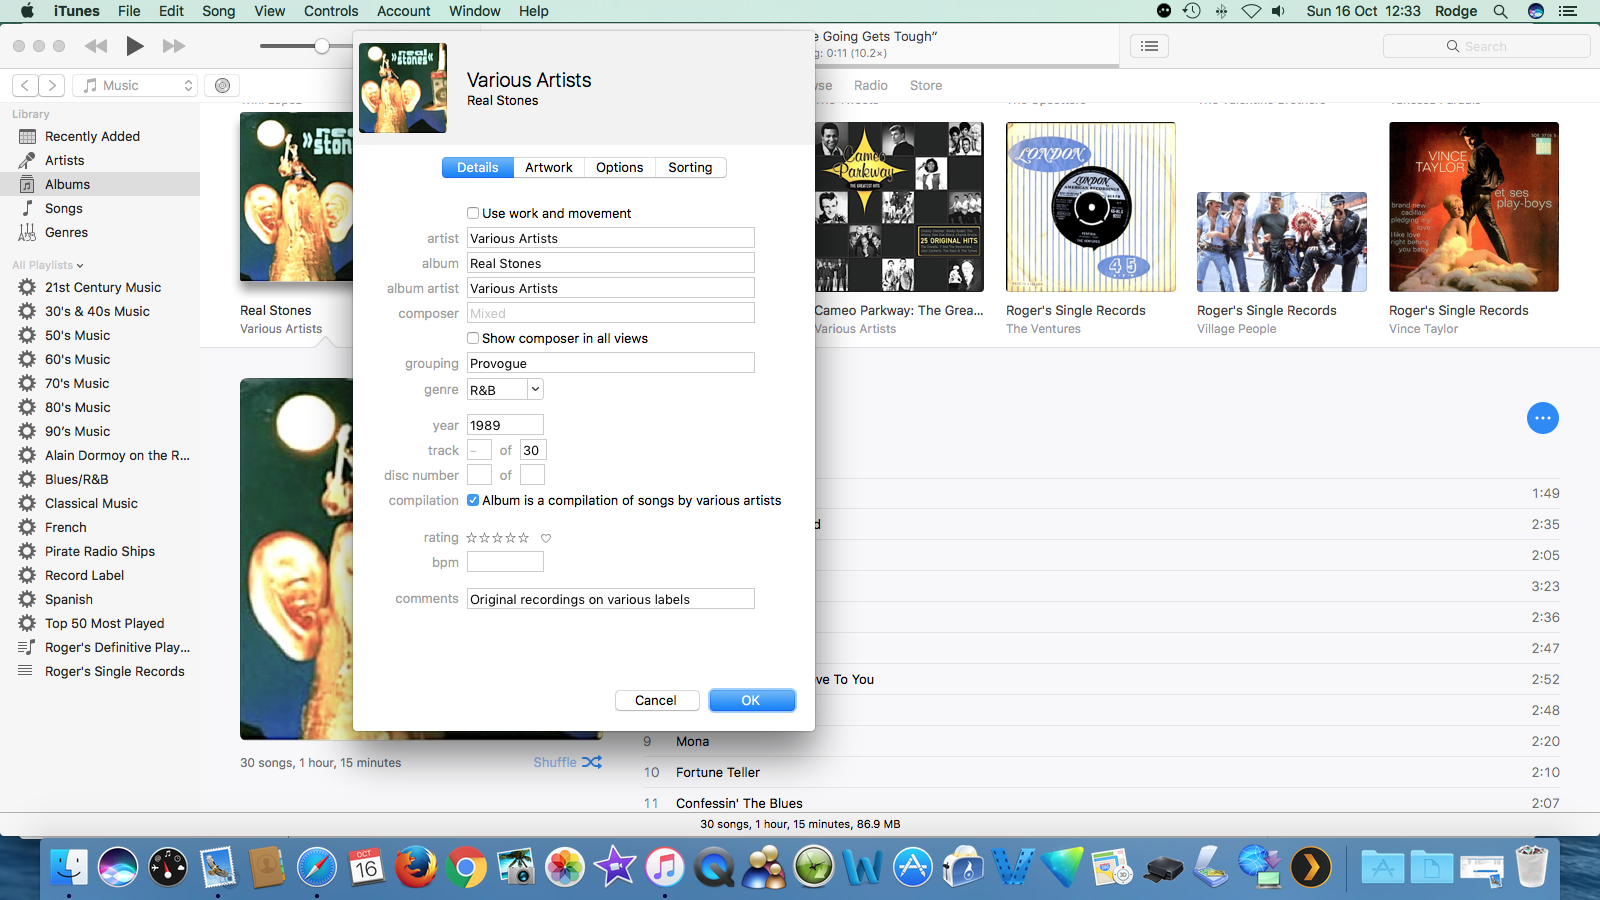Image resolution: width=1600 pixels, height=900 pixels.
Task: Switch to the Options tab
Action: (620, 168)
